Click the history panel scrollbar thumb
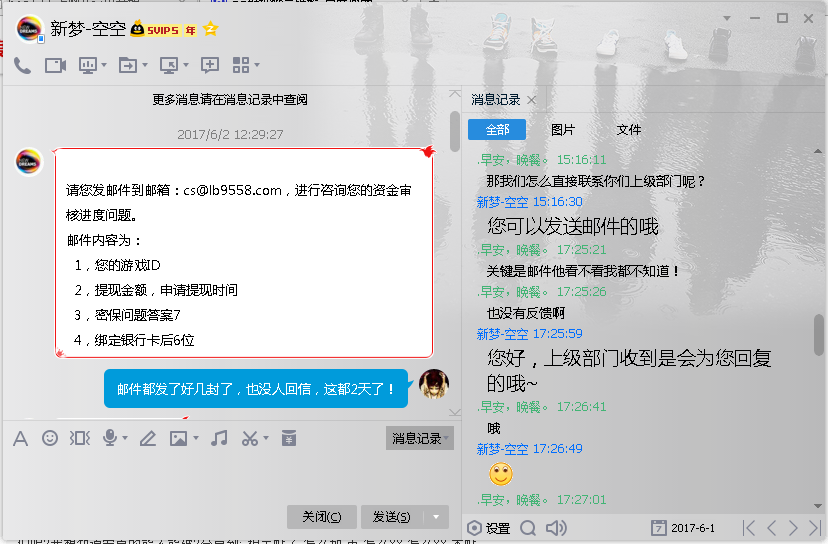Viewport: 828px width, 544px height. click(x=818, y=334)
